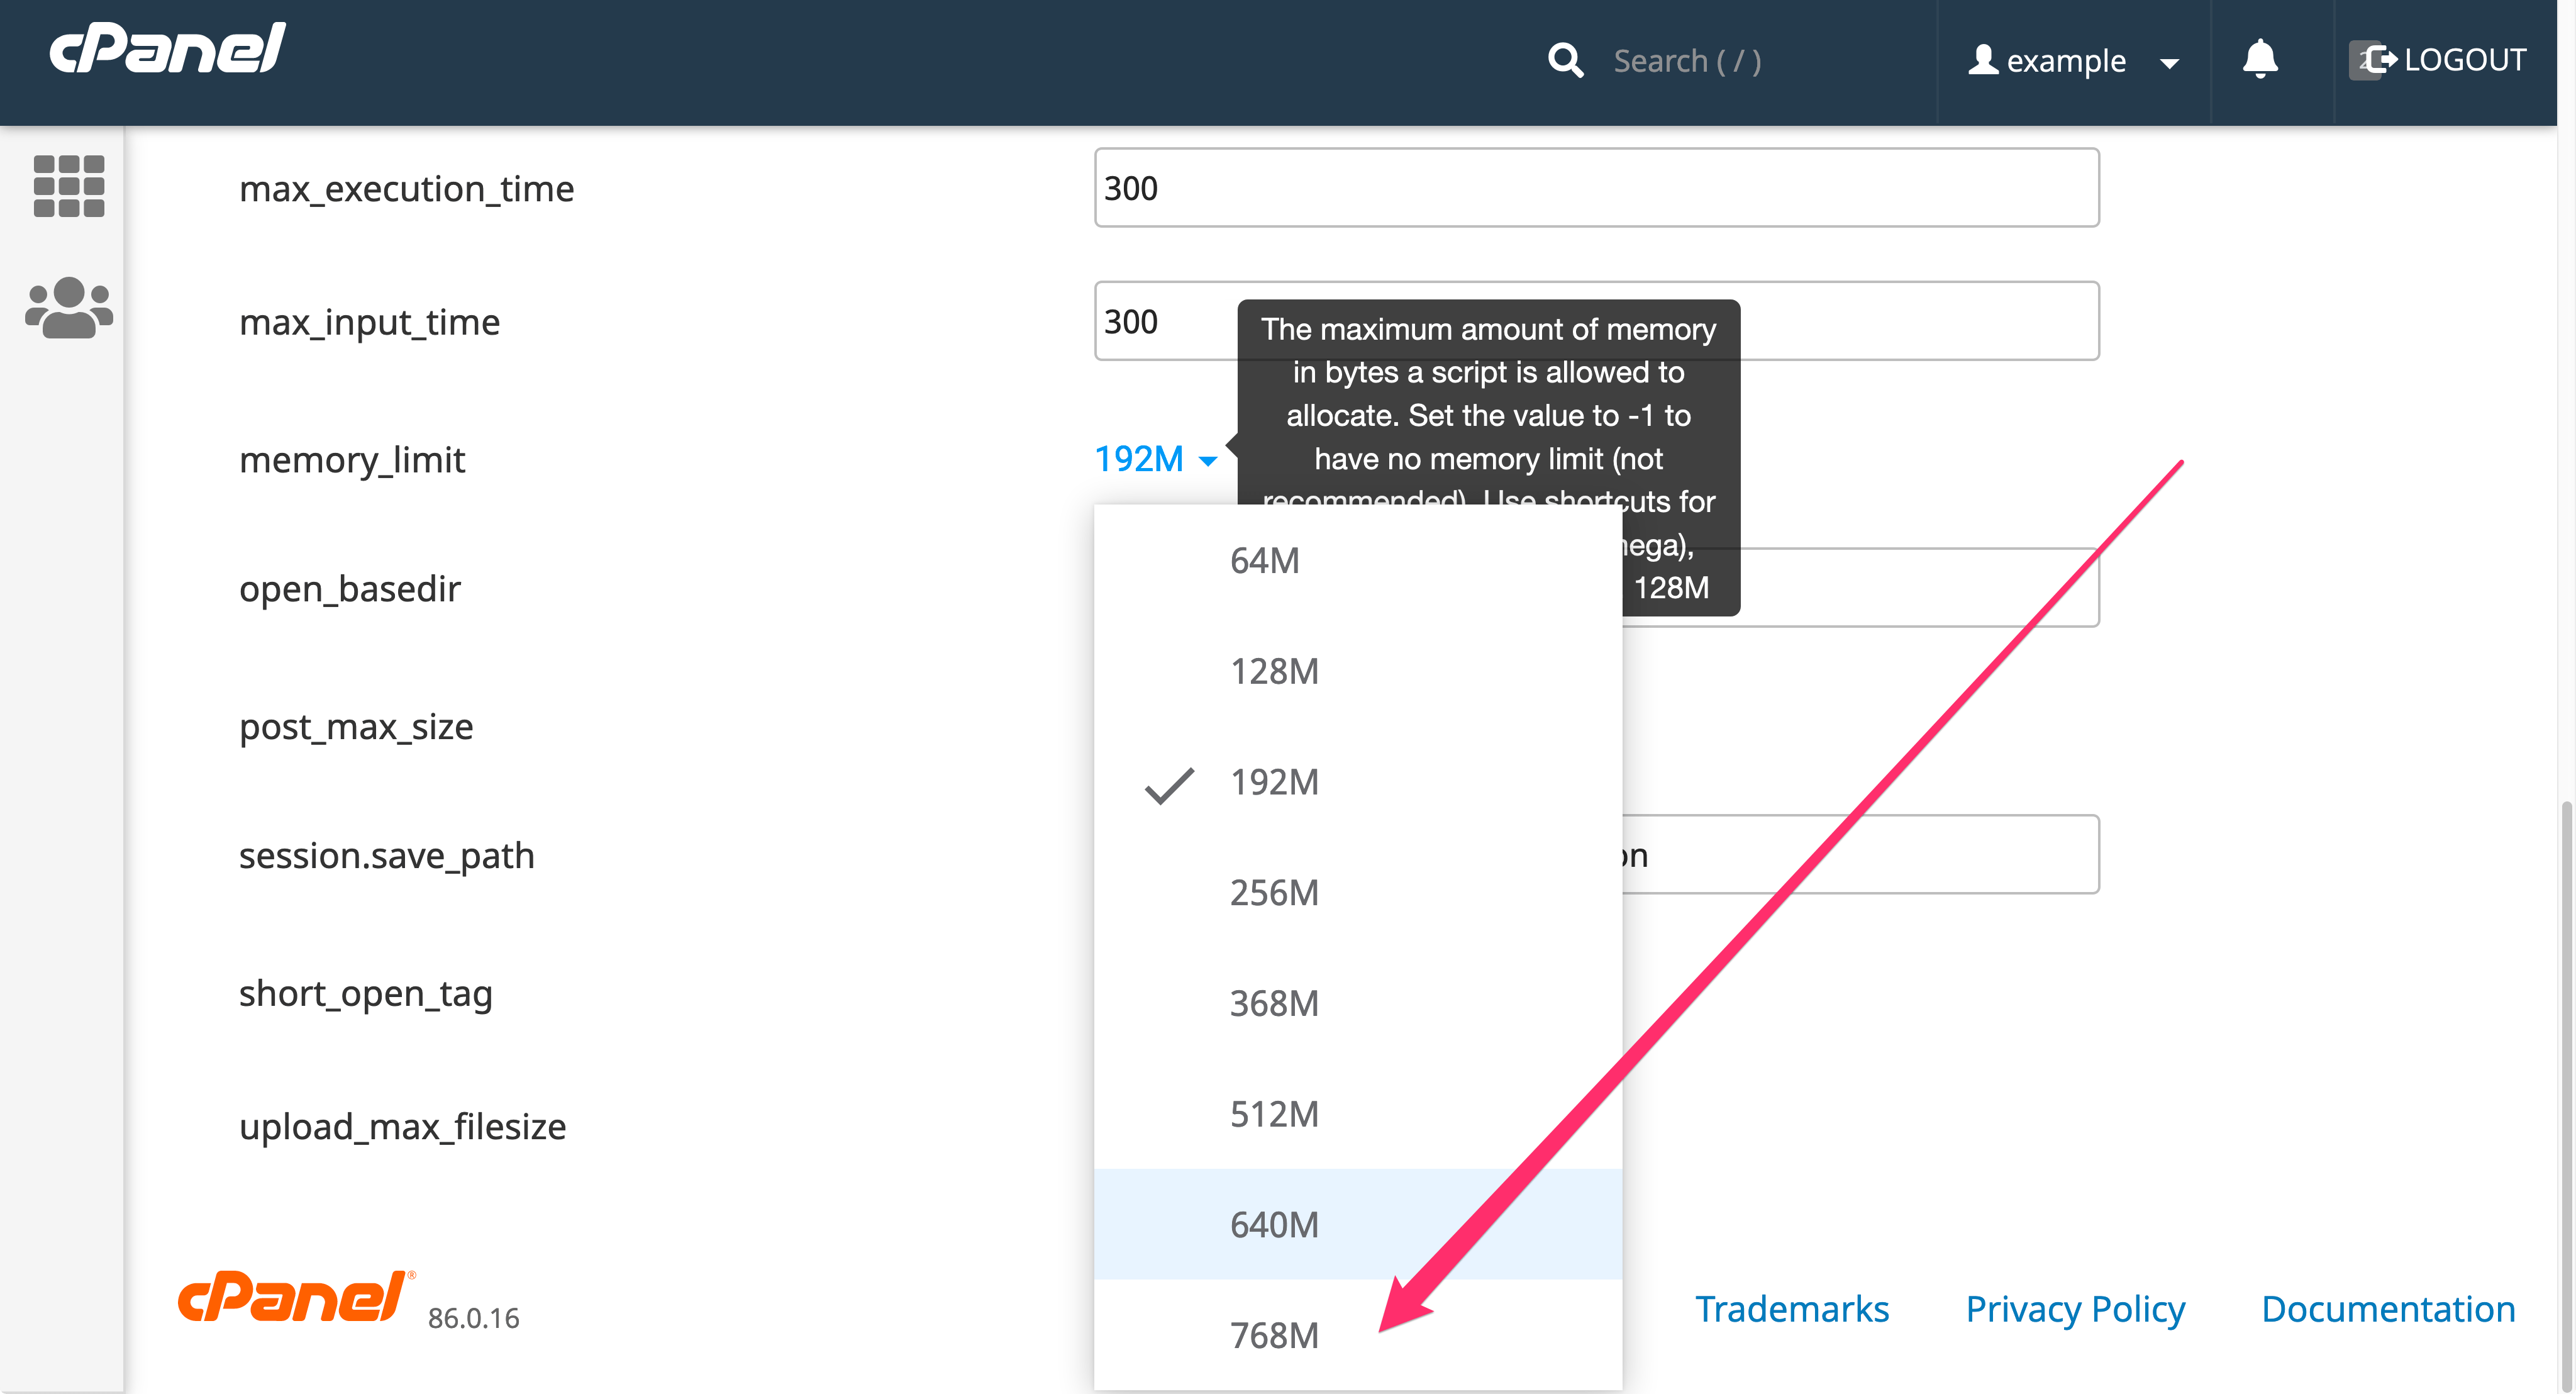Image resolution: width=2576 pixels, height=1394 pixels.
Task: Open User Manager people icon
Action: click(68, 308)
